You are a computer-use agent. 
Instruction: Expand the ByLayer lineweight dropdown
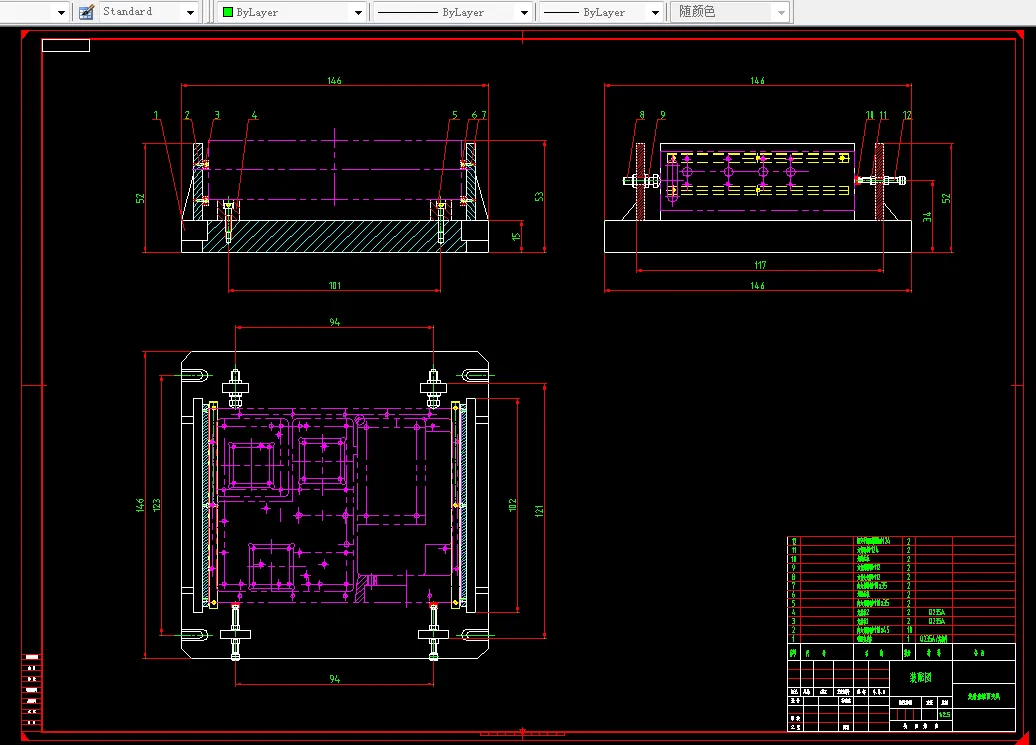(x=655, y=12)
